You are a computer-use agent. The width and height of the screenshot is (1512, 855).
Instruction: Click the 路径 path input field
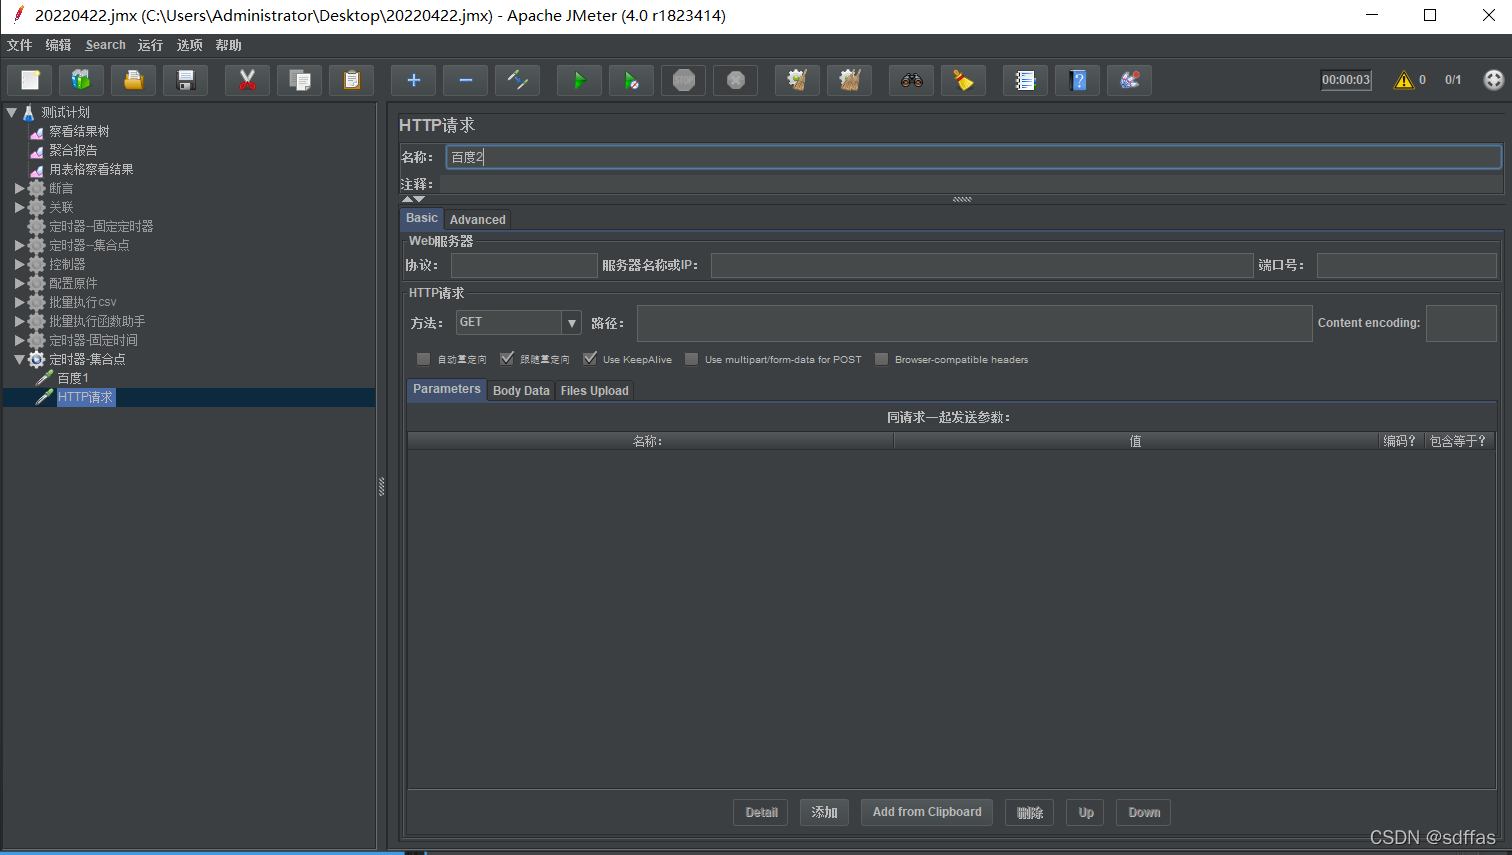[x=974, y=324]
